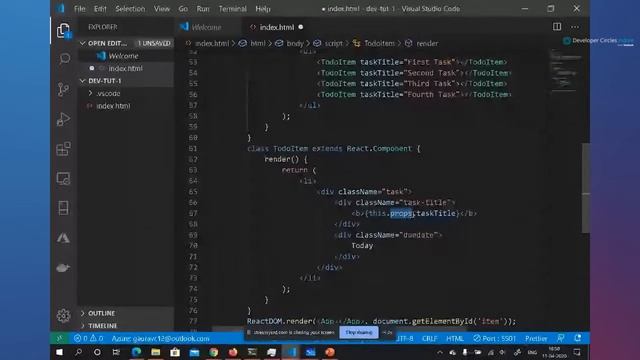Open the Remote Explorer view
Image resolution: width=640 pixels, height=360 pixels.
click(63, 179)
